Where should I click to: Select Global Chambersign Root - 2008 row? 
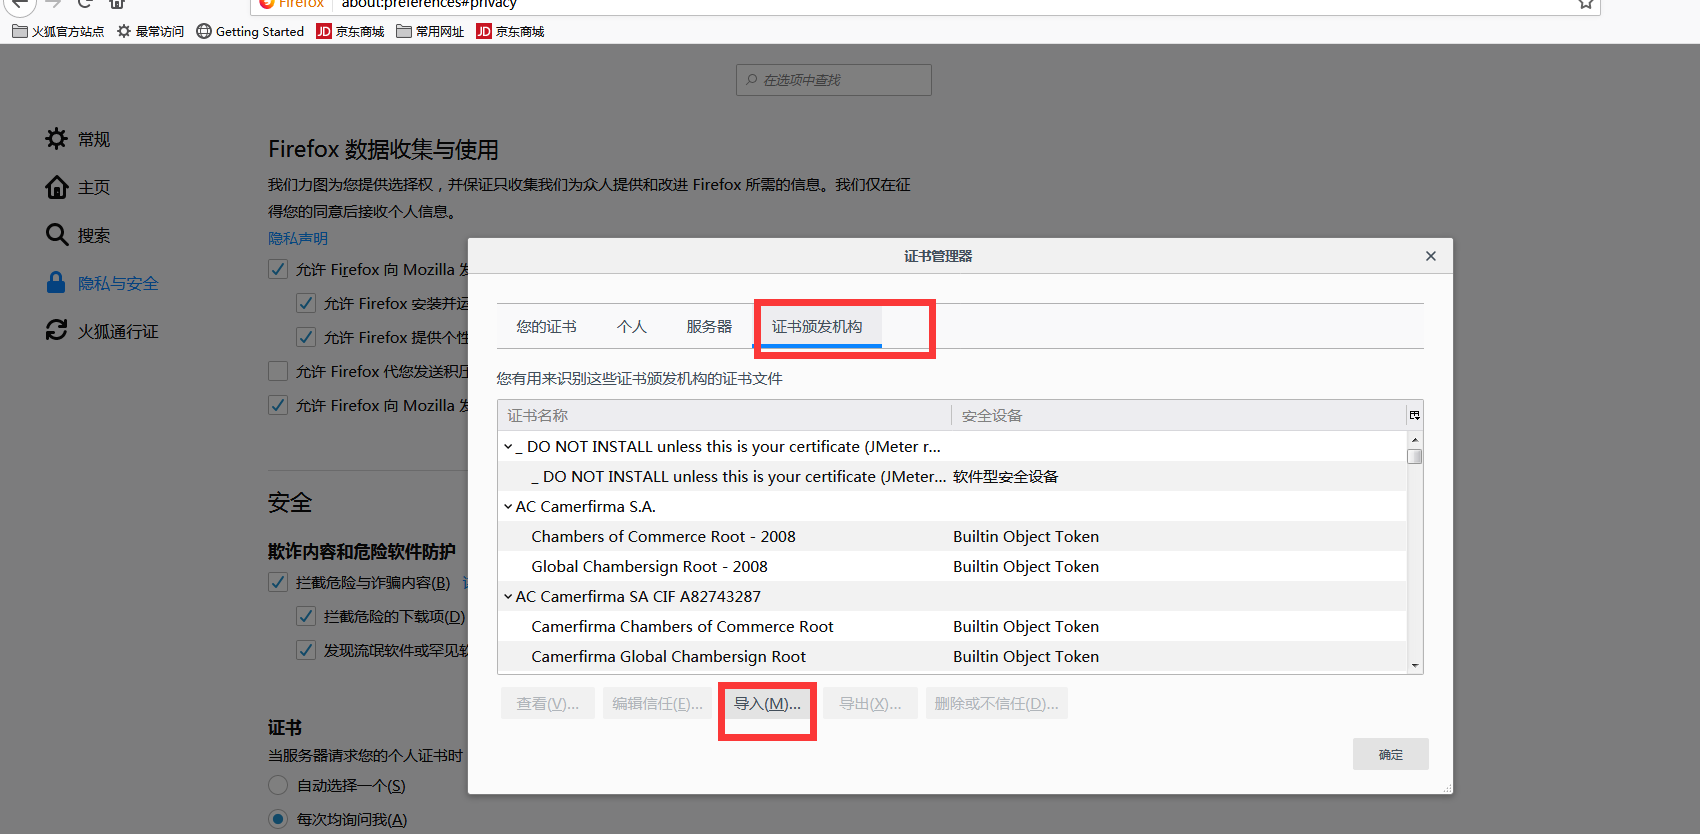pyautogui.click(x=952, y=567)
